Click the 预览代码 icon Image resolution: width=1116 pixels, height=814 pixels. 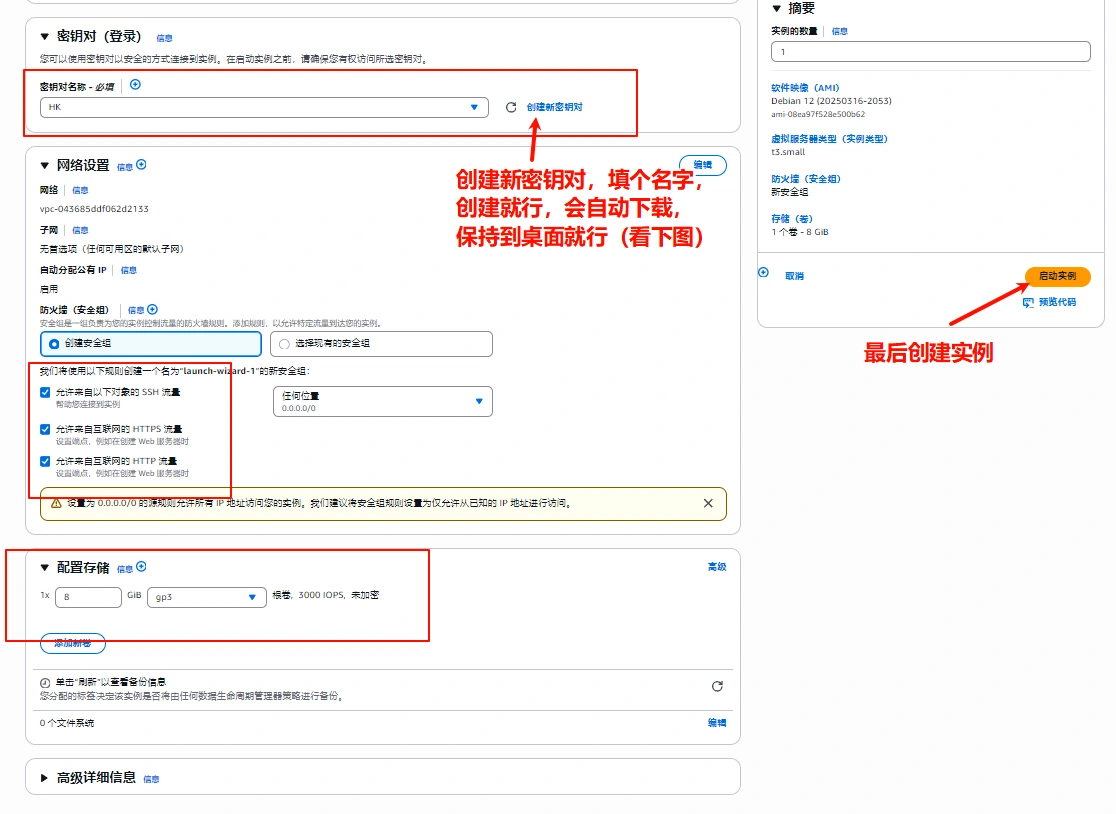pos(1028,301)
